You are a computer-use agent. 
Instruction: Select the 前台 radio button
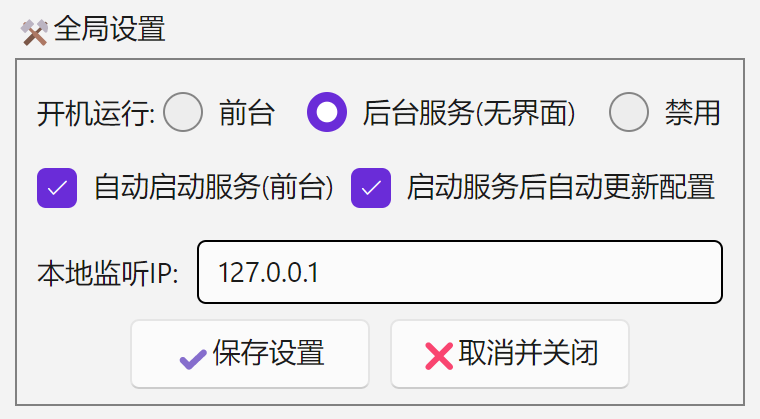click(x=183, y=113)
